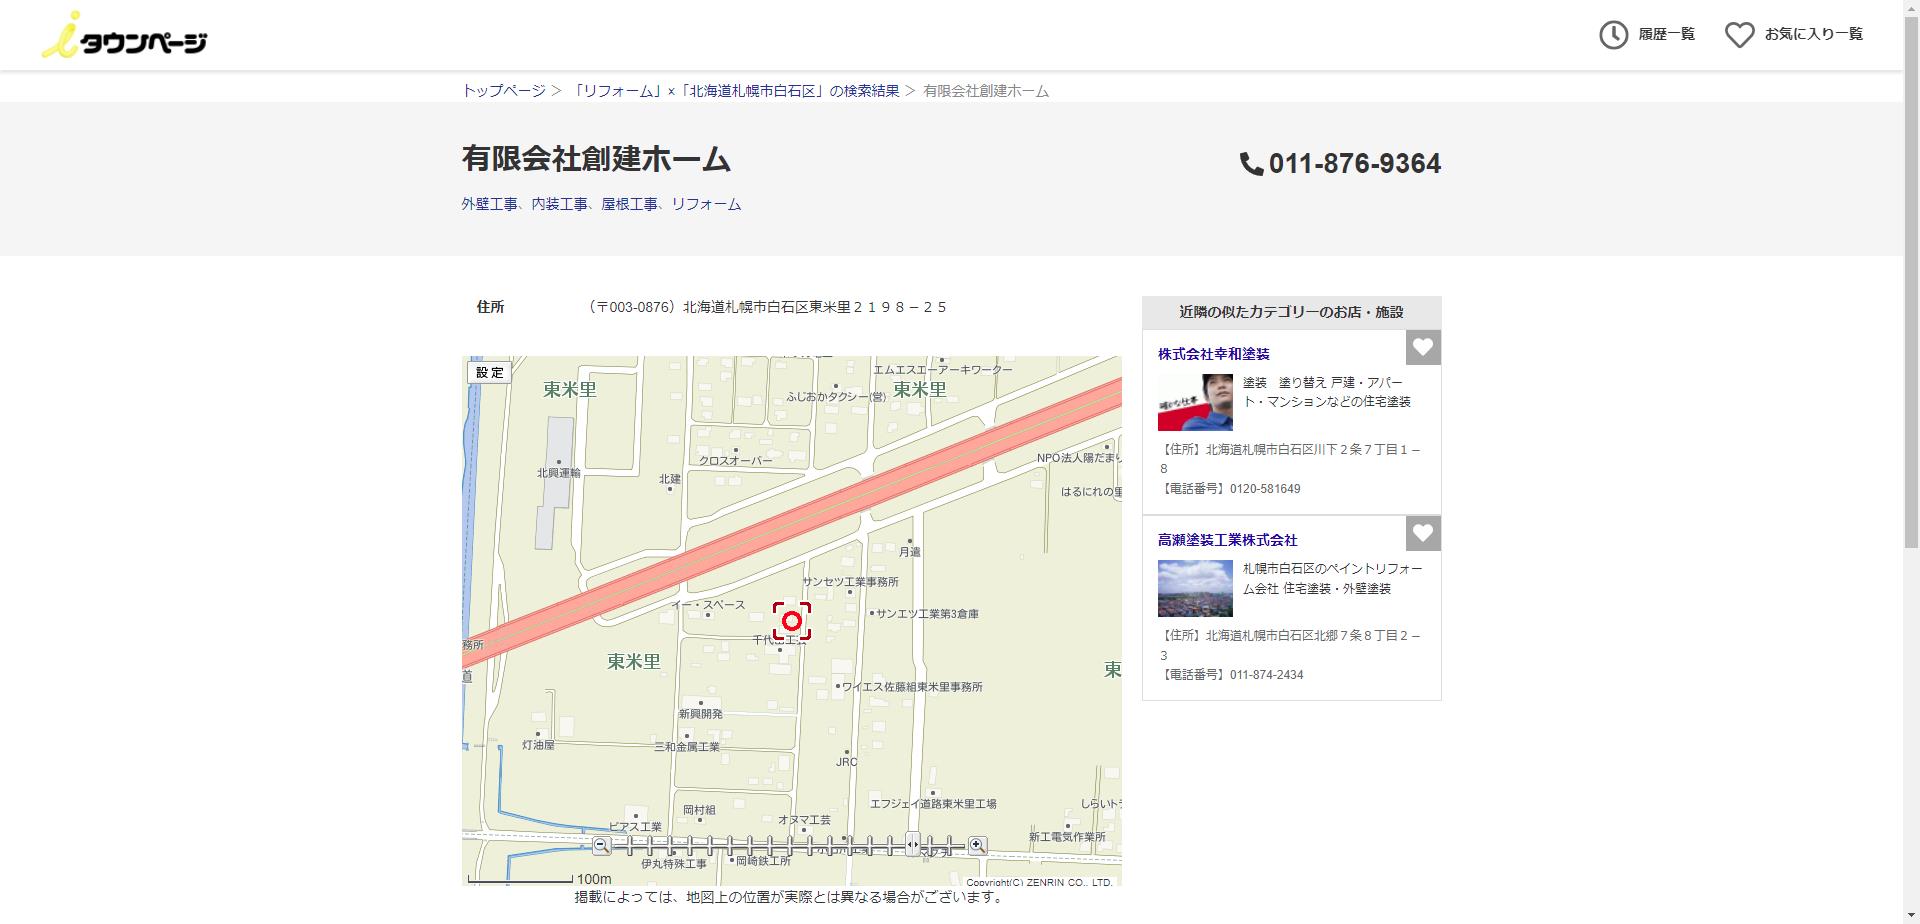Open 株式会社幸和塗装 listing title
The image size is (1920, 924).
[x=1213, y=354]
